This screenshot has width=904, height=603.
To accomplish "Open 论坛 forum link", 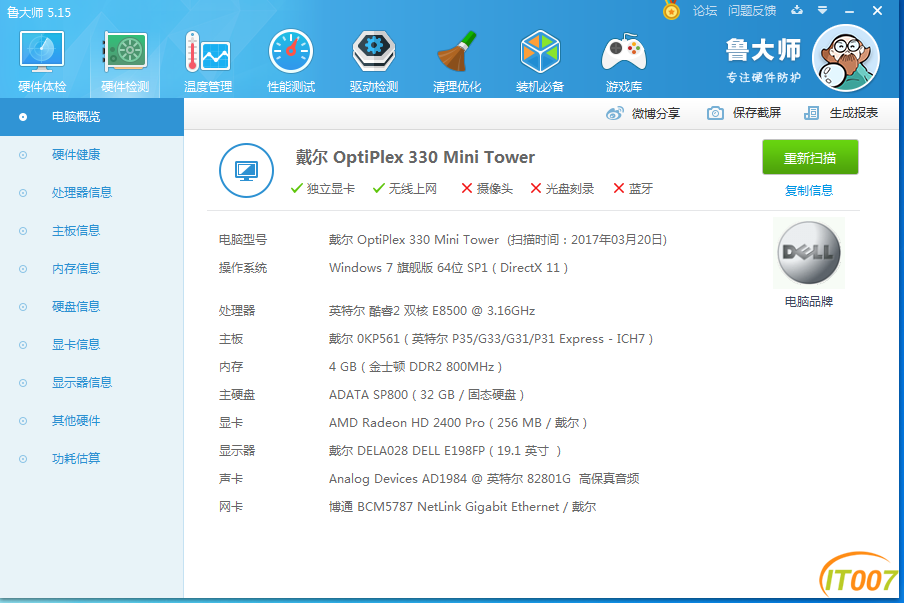I will point(705,10).
